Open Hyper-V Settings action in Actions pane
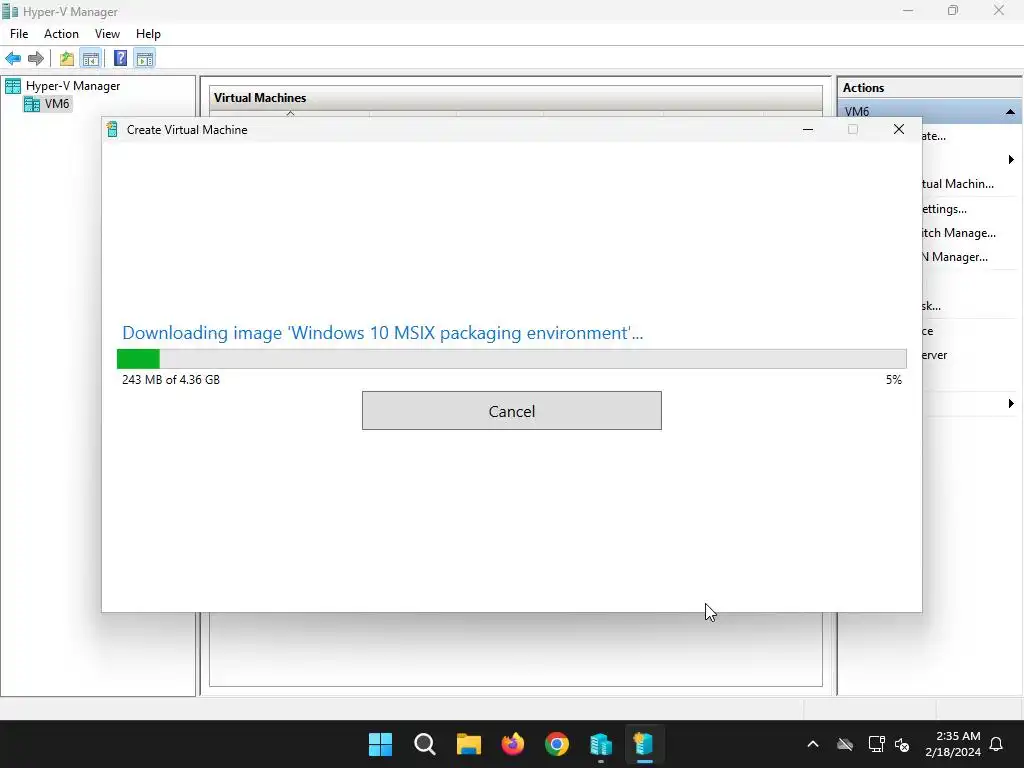The image size is (1024, 768). pos(944,209)
